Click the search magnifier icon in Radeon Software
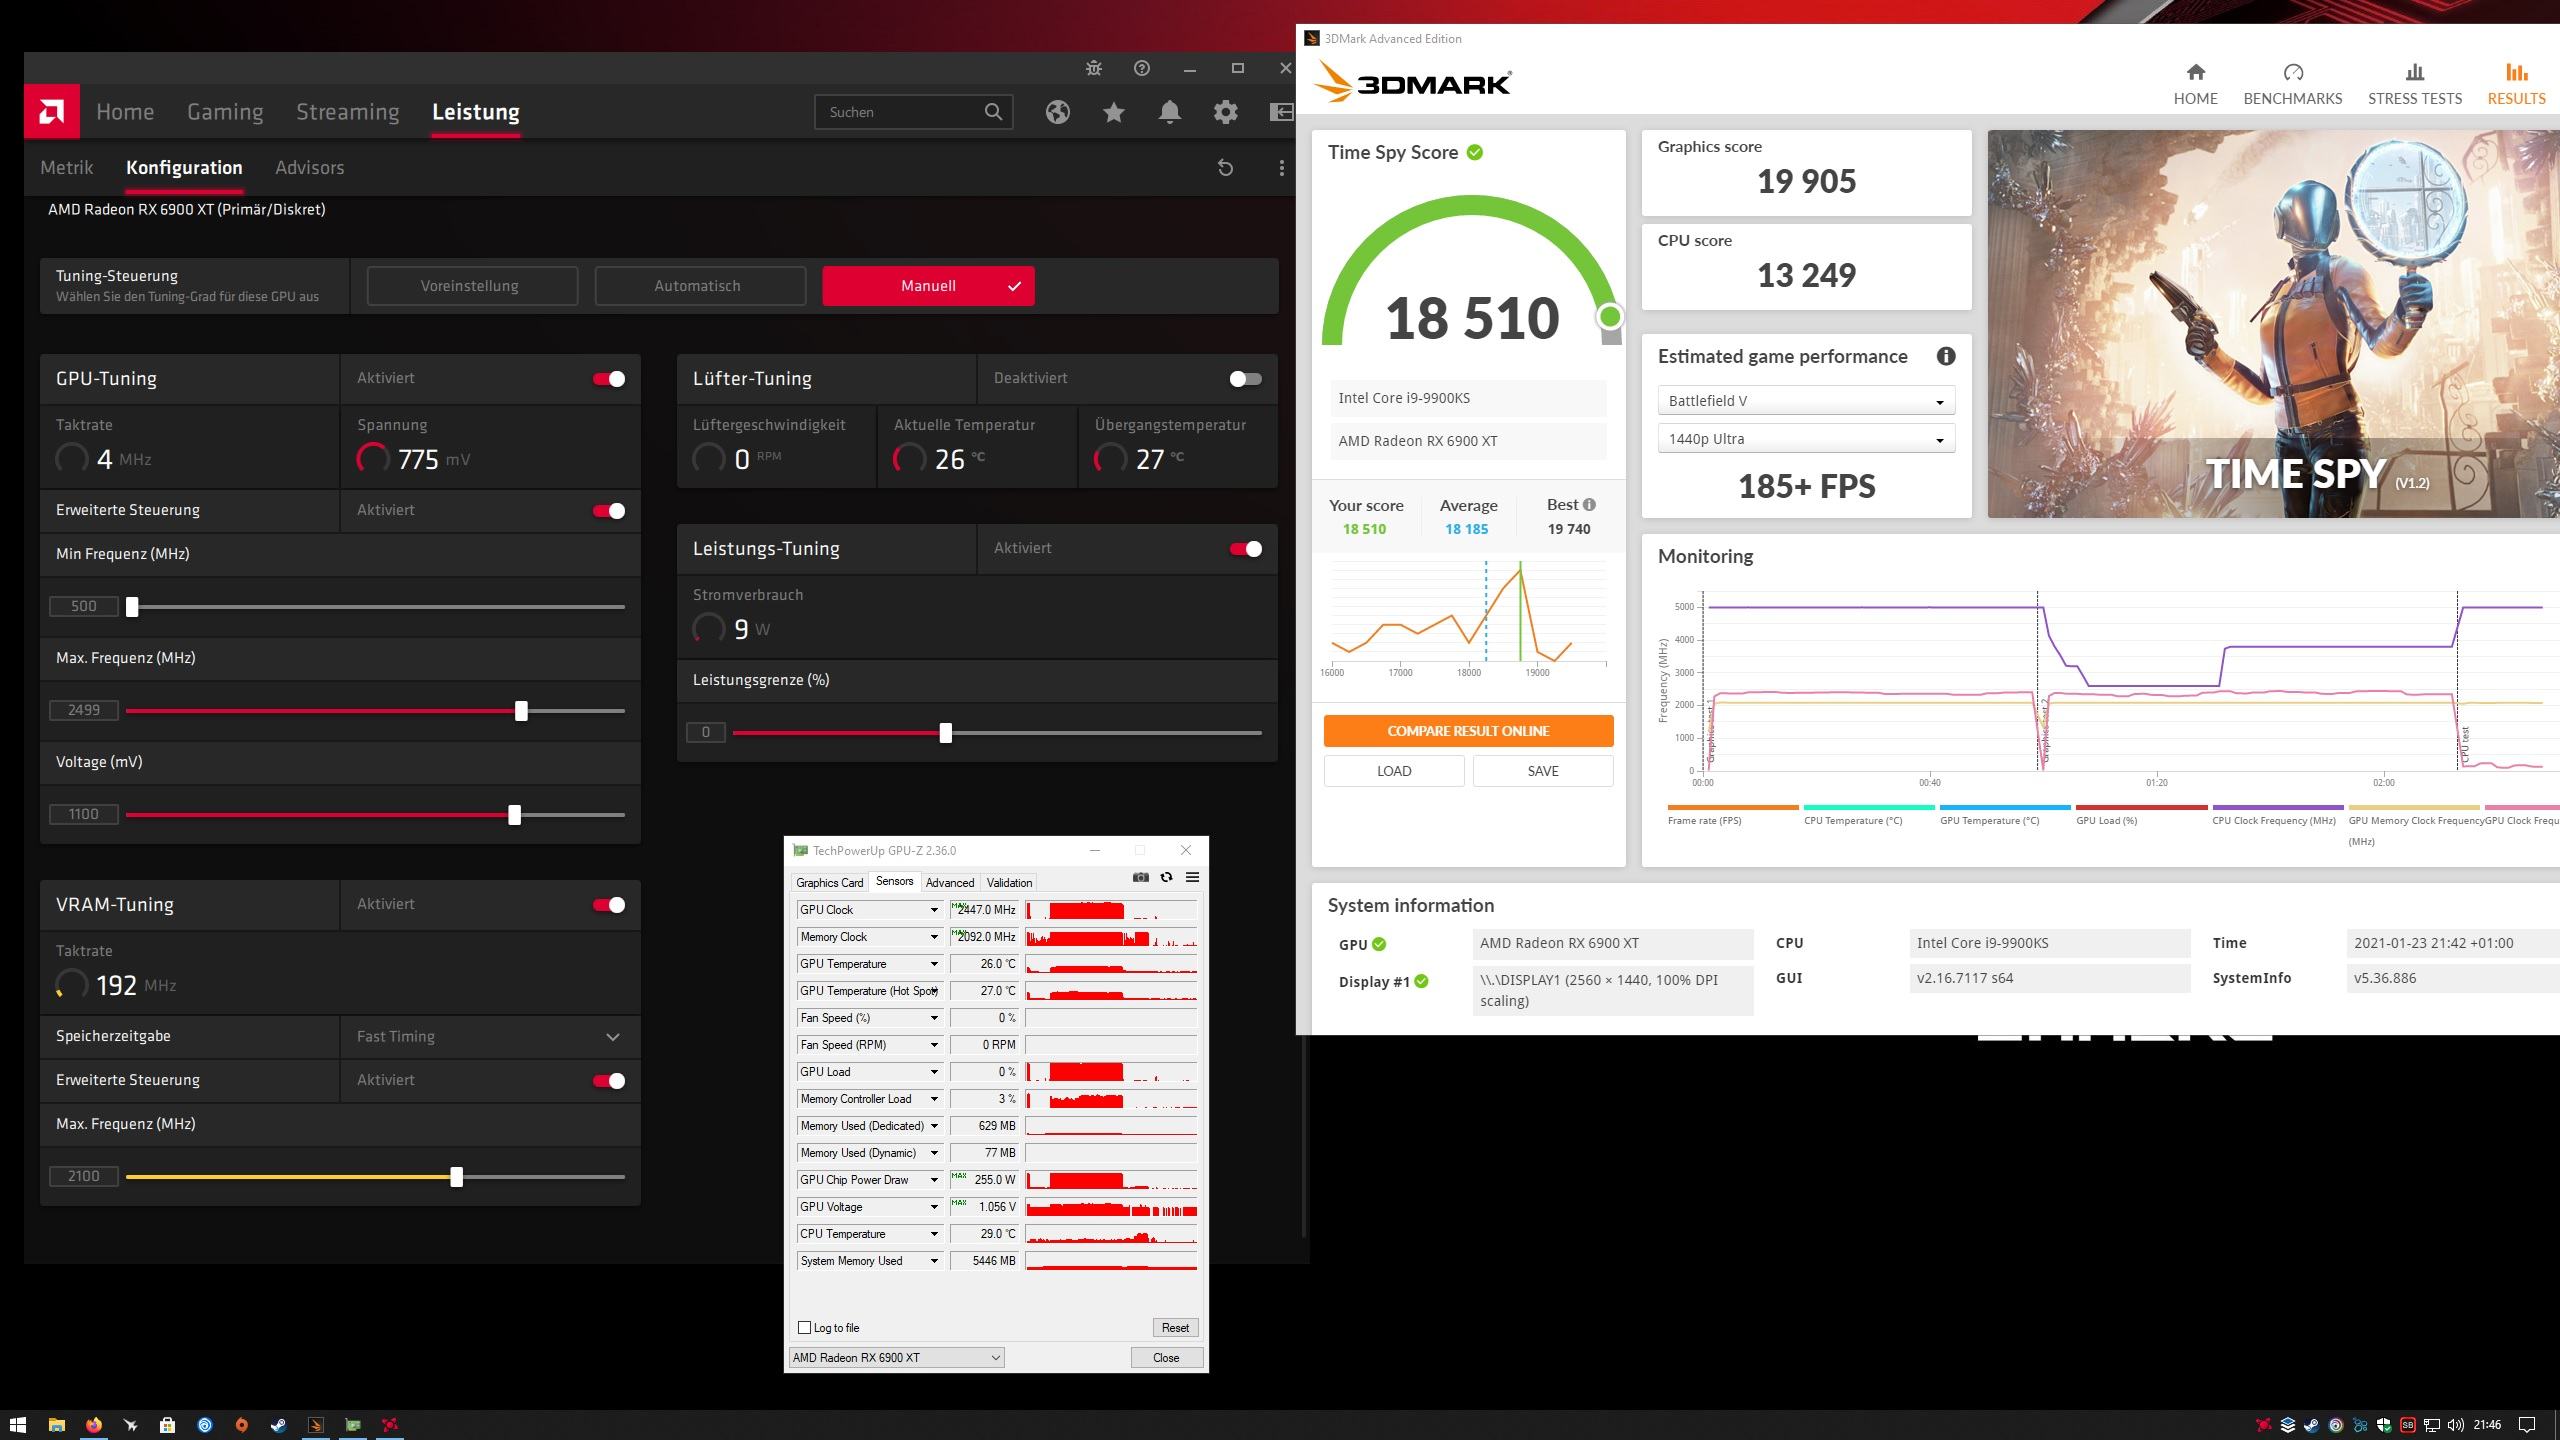 tap(993, 112)
